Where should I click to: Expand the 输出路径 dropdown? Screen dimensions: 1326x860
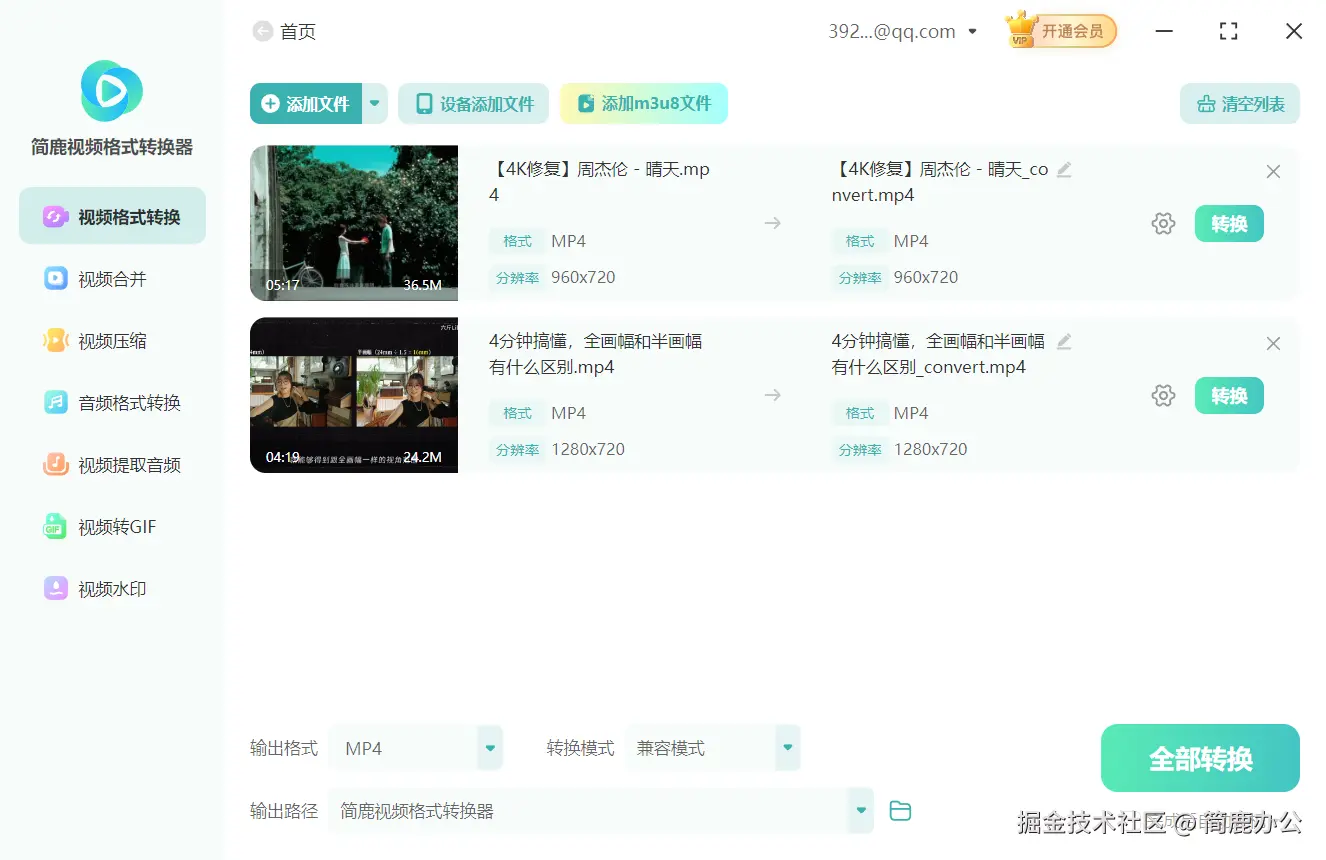click(860, 811)
